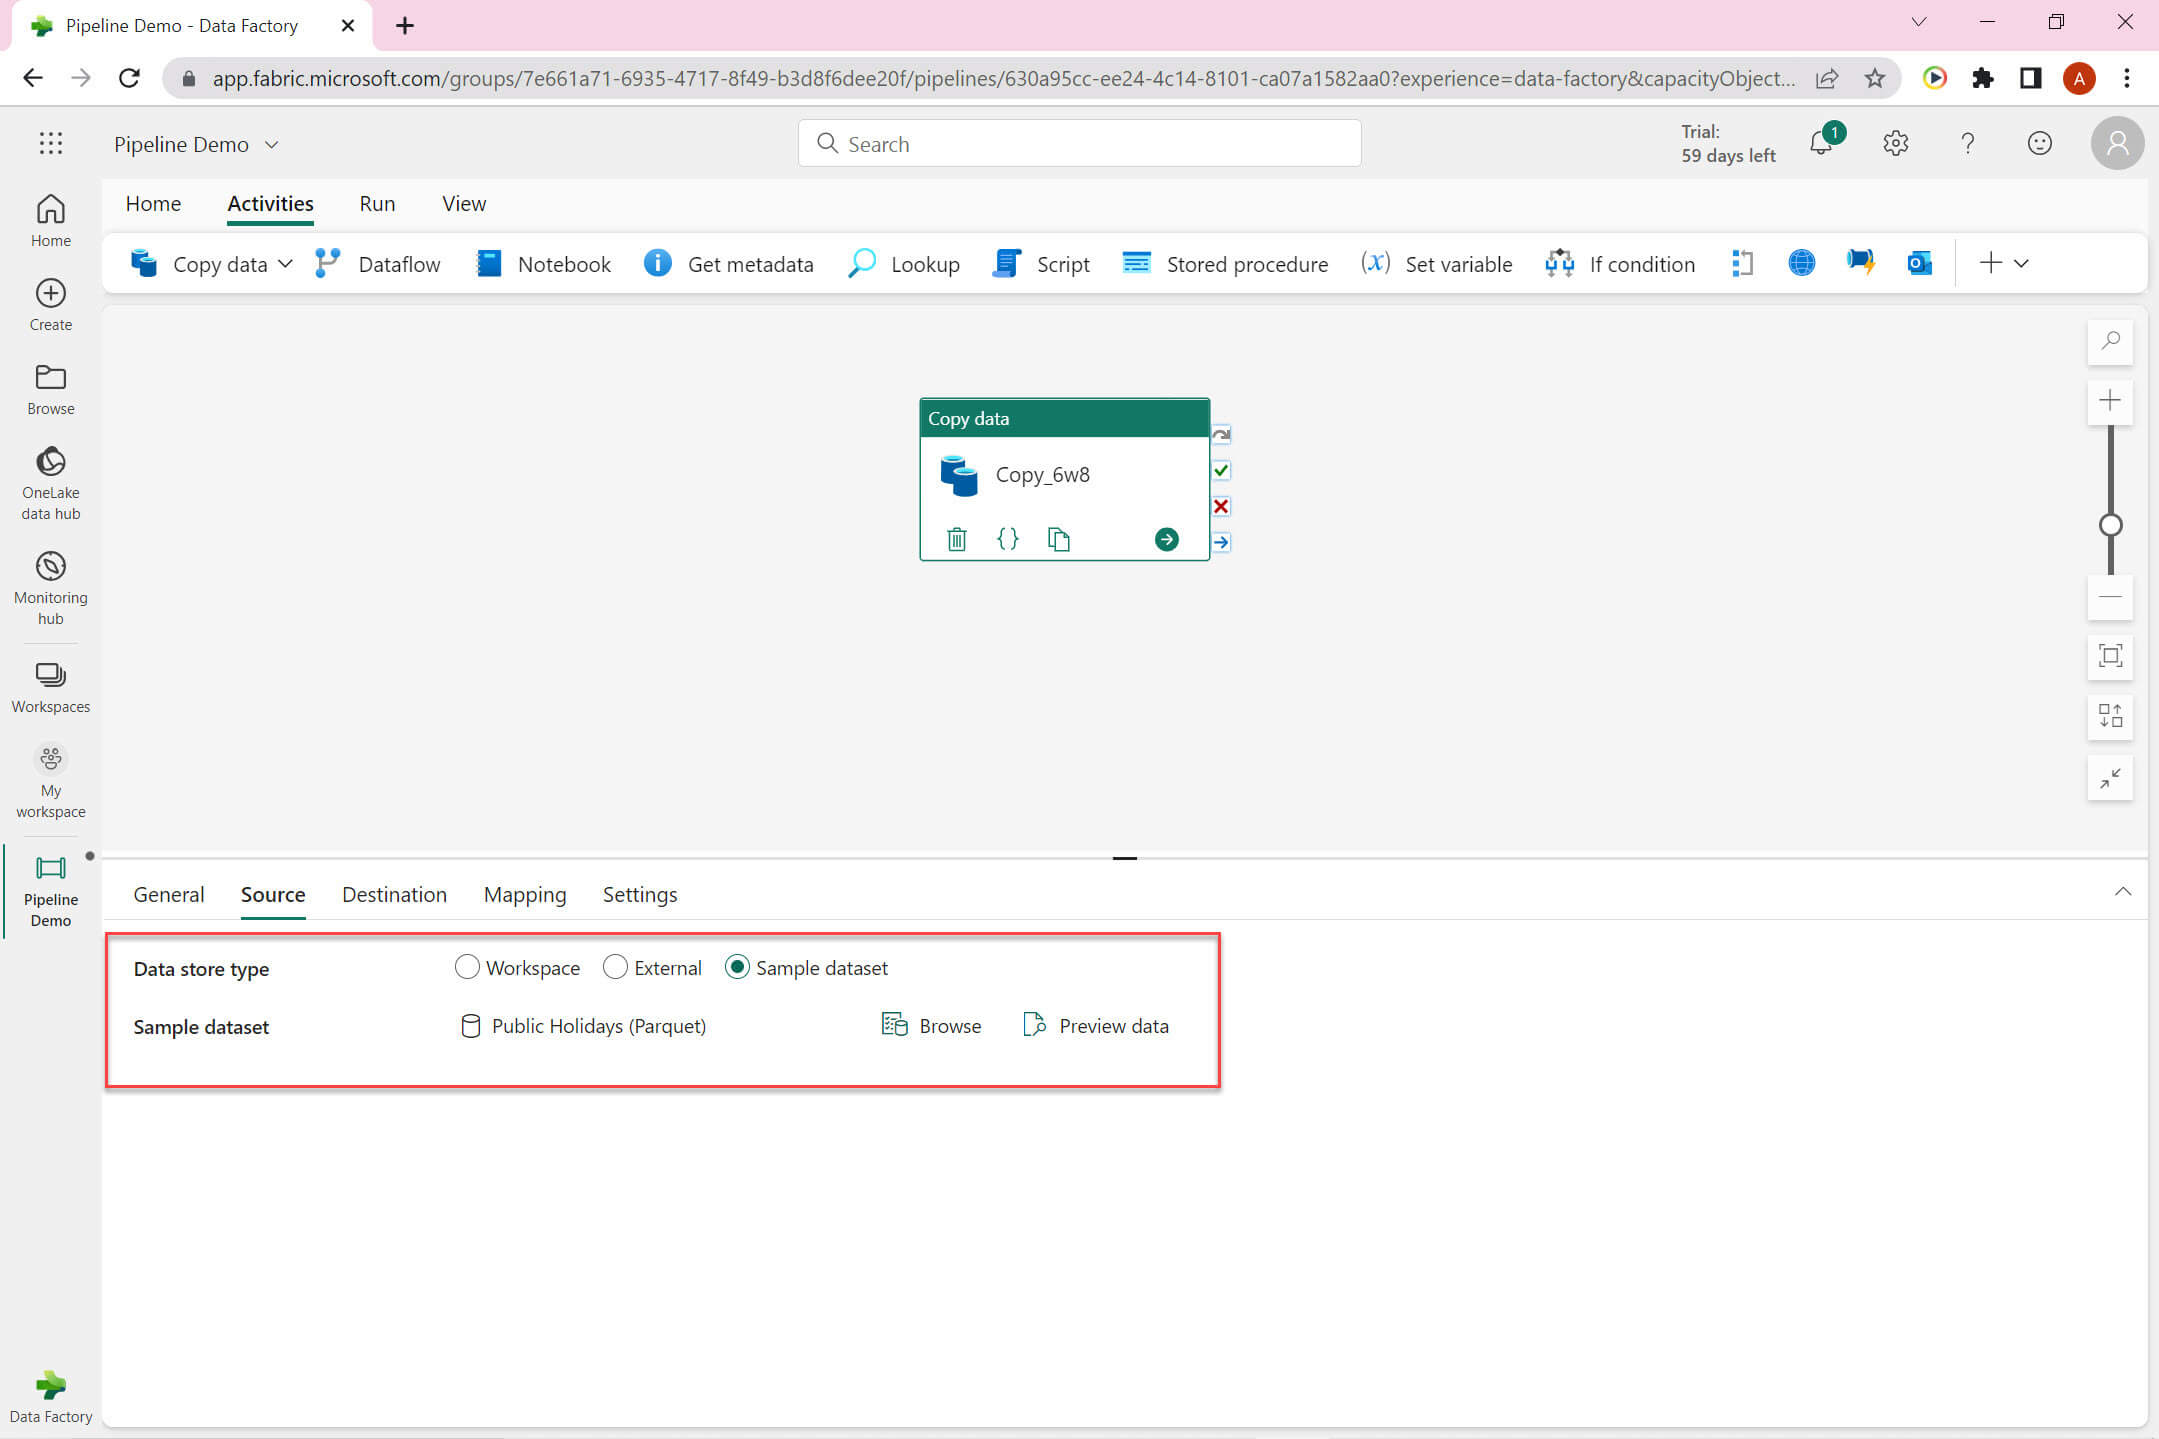
Task: Add a Lookup activity
Action: pos(903,264)
